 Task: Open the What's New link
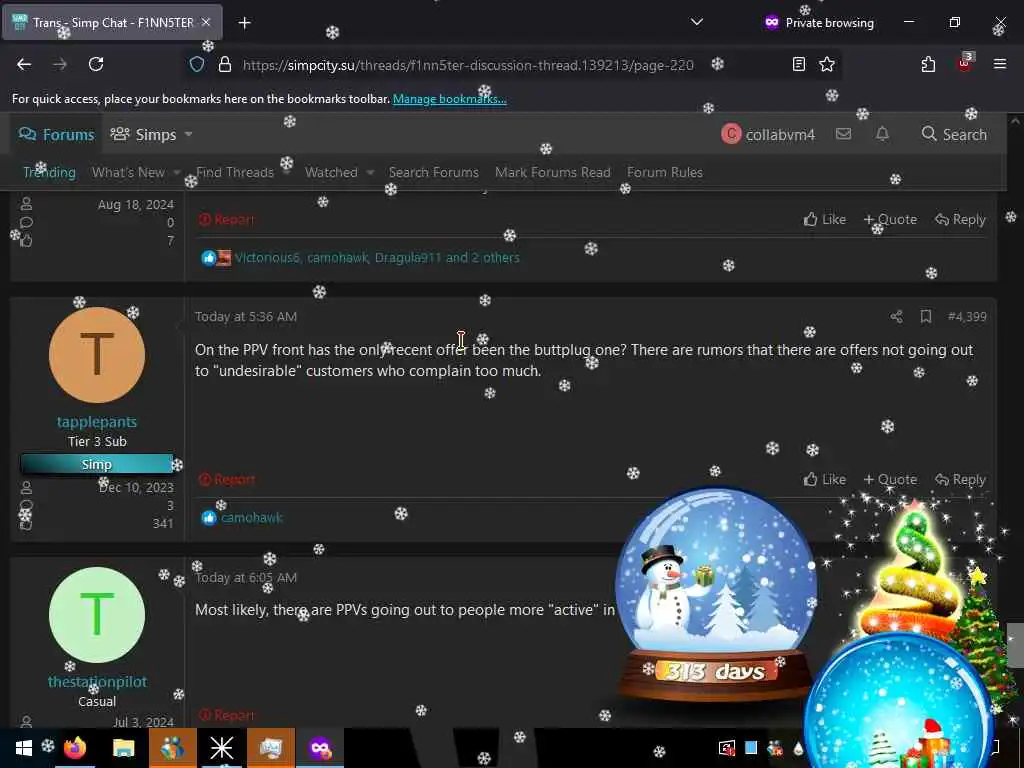point(128,172)
